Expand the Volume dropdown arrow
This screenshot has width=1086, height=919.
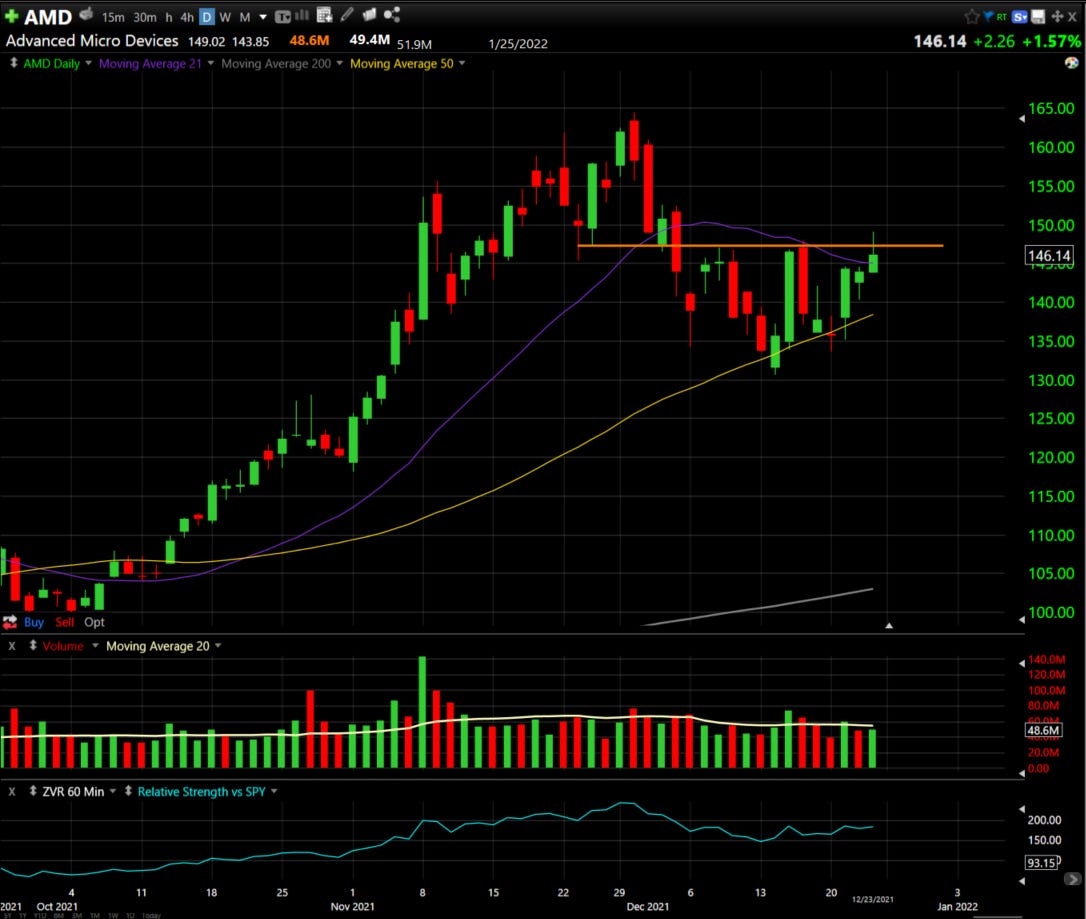(95, 645)
